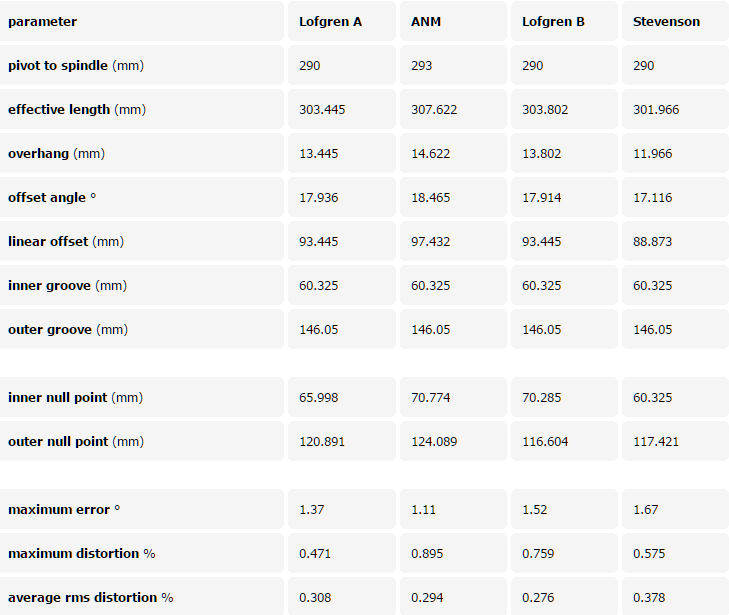Click the 'linear offset' row label

(65, 242)
